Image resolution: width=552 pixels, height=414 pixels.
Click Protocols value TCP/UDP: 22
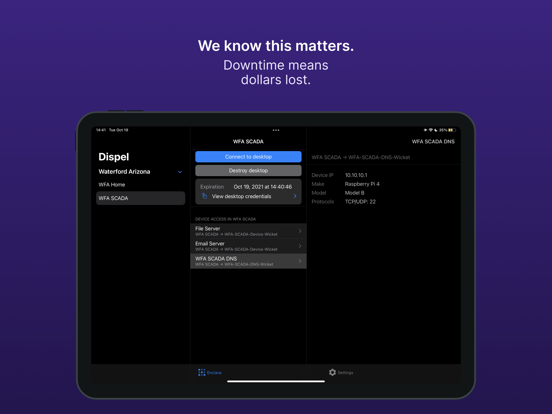click(x=360, y=201)
